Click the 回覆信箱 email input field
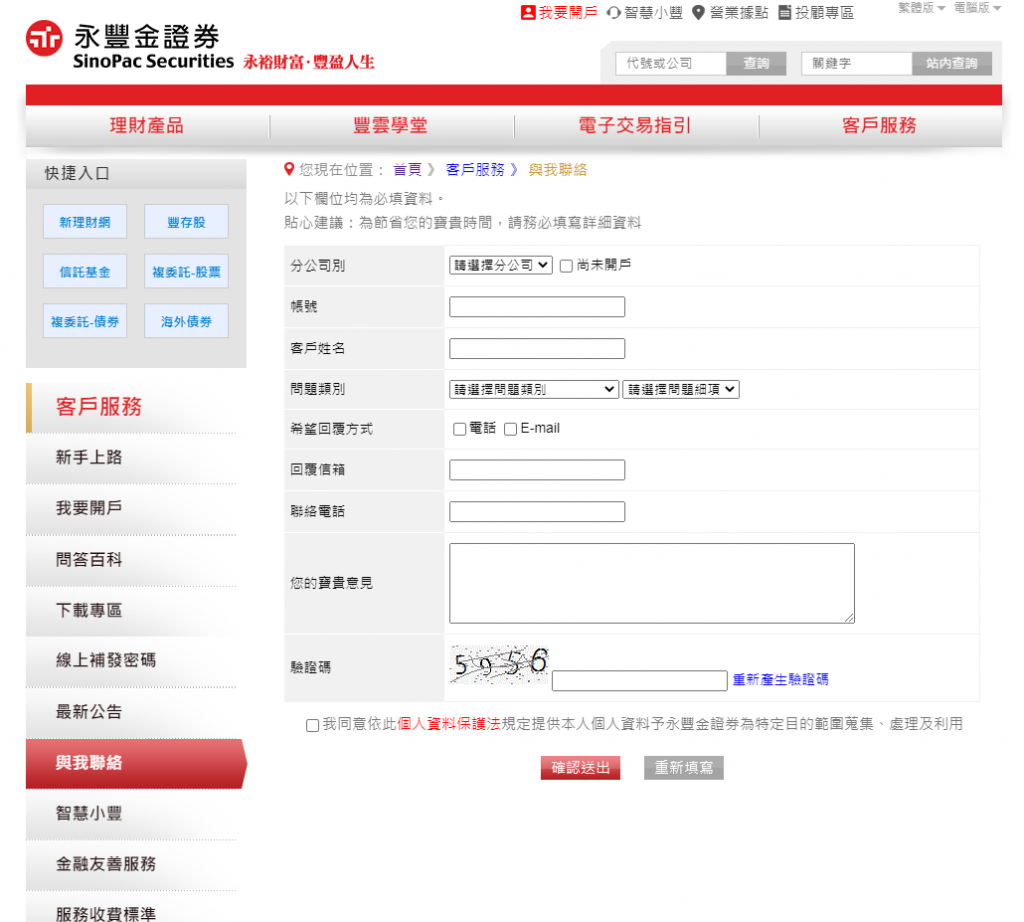The height and width of the screenshot is (922, 1024). pos(537,469)
